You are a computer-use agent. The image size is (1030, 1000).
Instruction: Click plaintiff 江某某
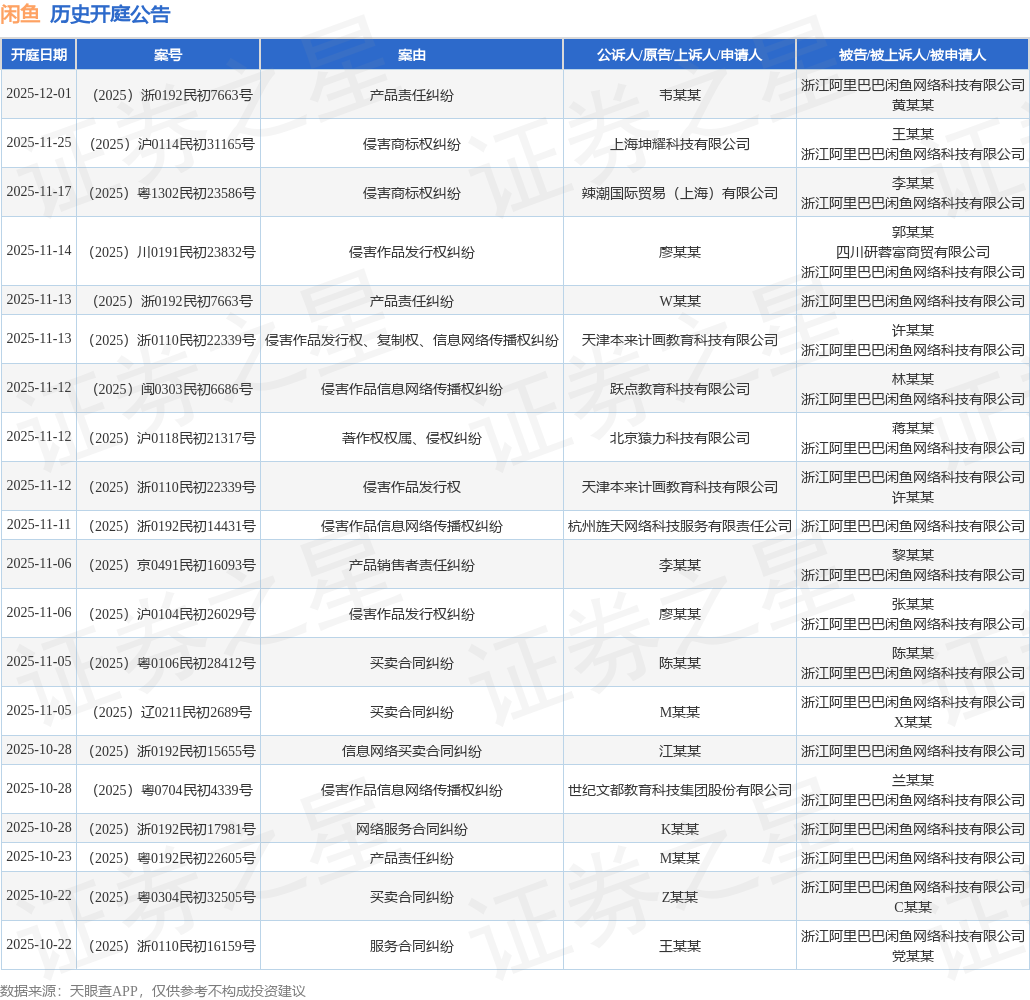(x=679, y=751)
